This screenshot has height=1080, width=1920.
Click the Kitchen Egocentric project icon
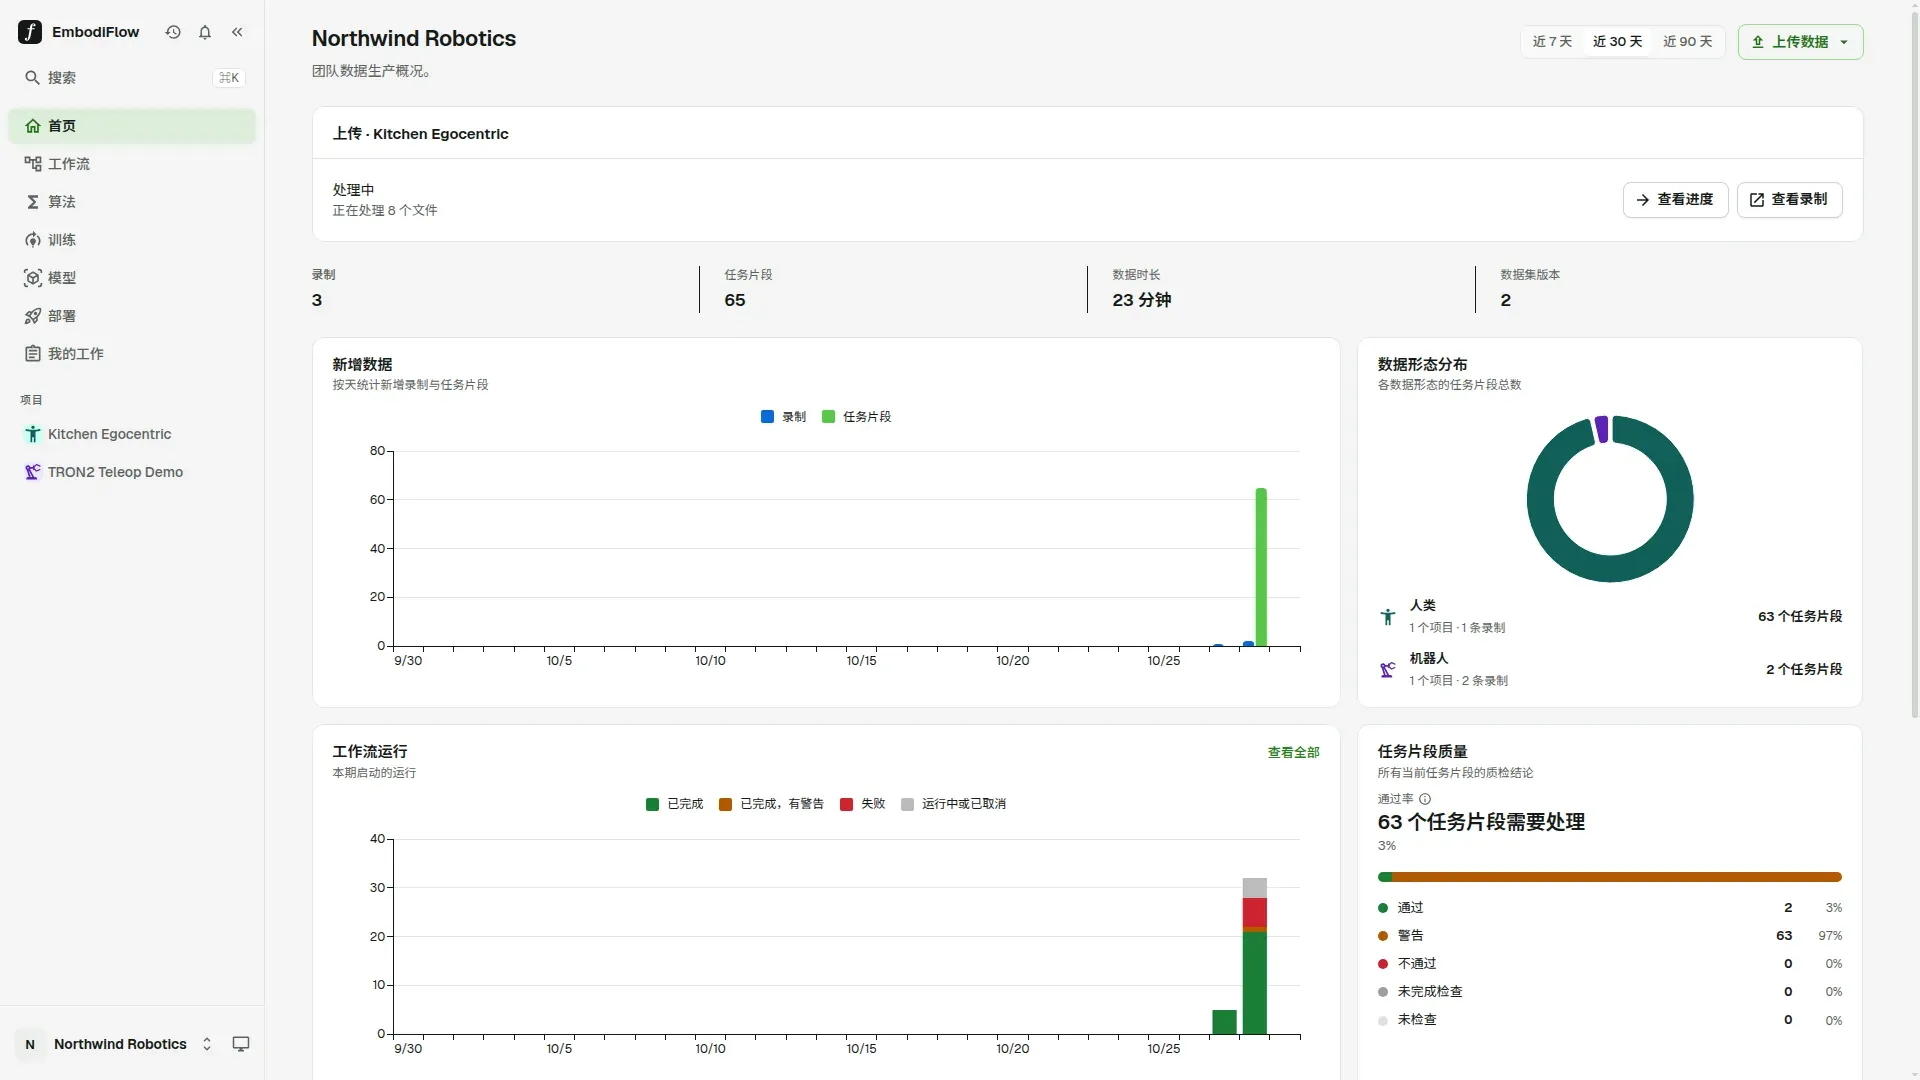33,434
